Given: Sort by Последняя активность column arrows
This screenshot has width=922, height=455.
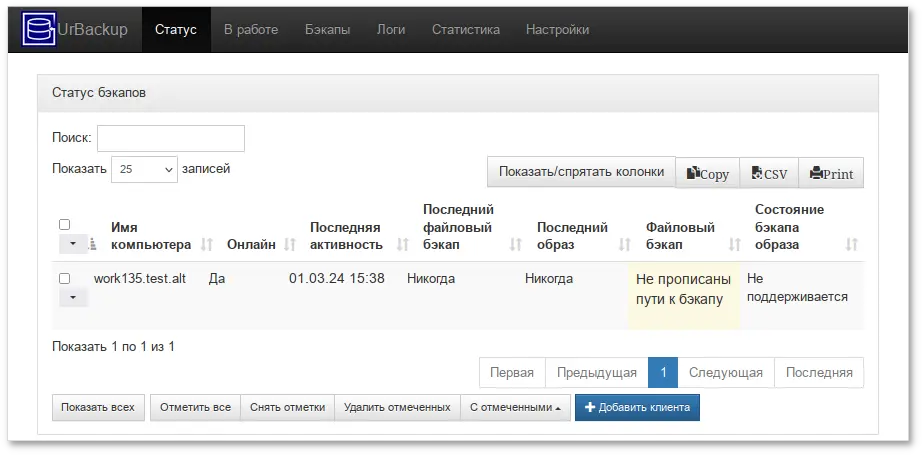Looking at the screenshot, I should pos(402,245).
